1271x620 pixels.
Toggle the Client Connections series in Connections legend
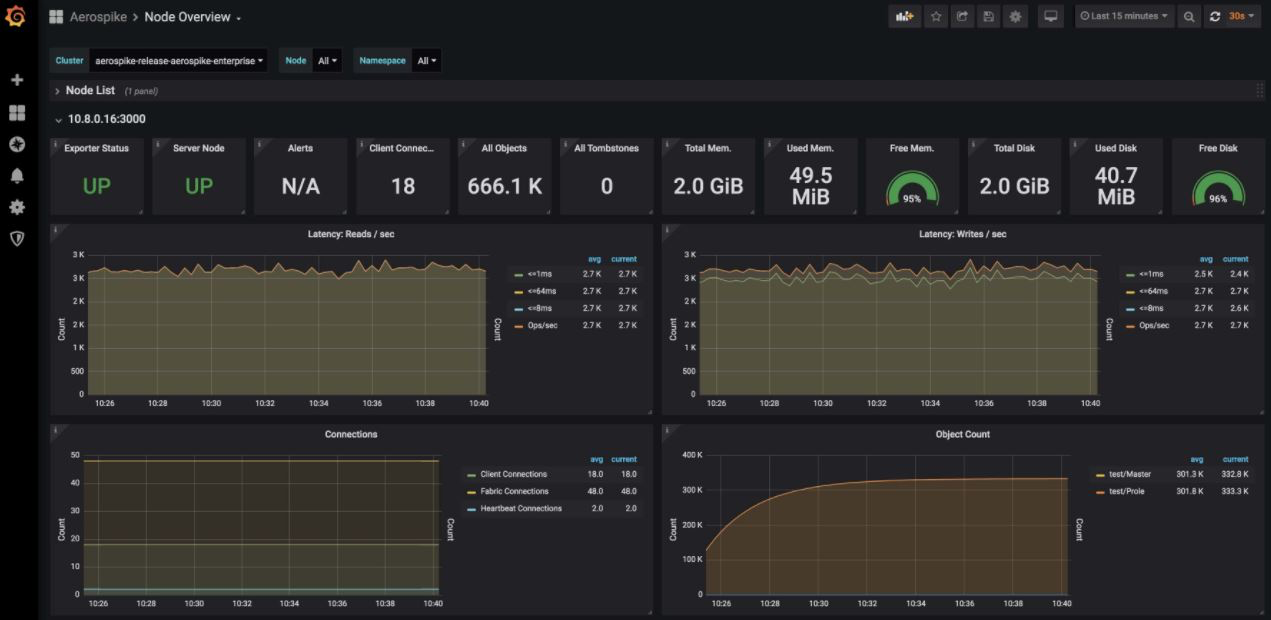click(514, 474)
